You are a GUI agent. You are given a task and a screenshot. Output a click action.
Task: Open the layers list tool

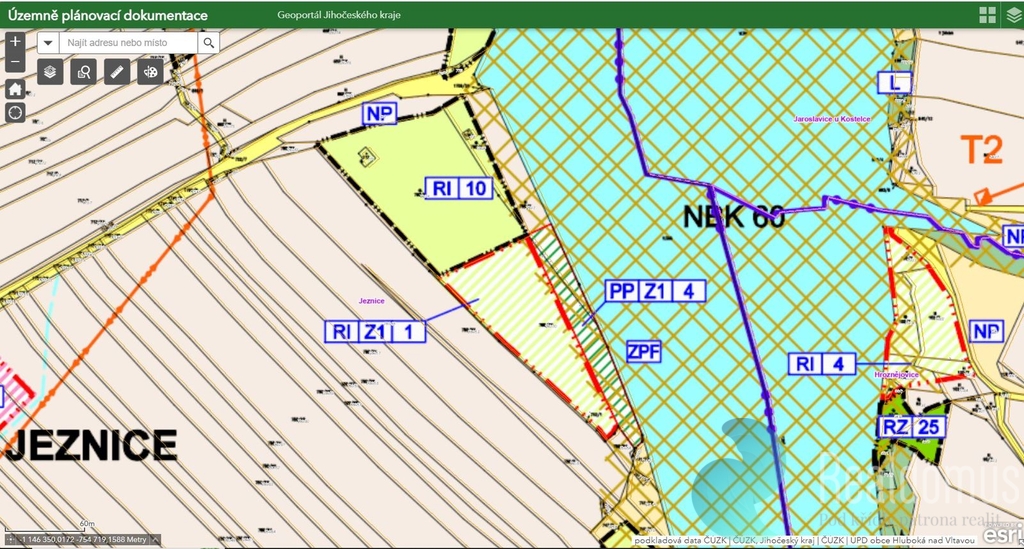click(51, 72)
